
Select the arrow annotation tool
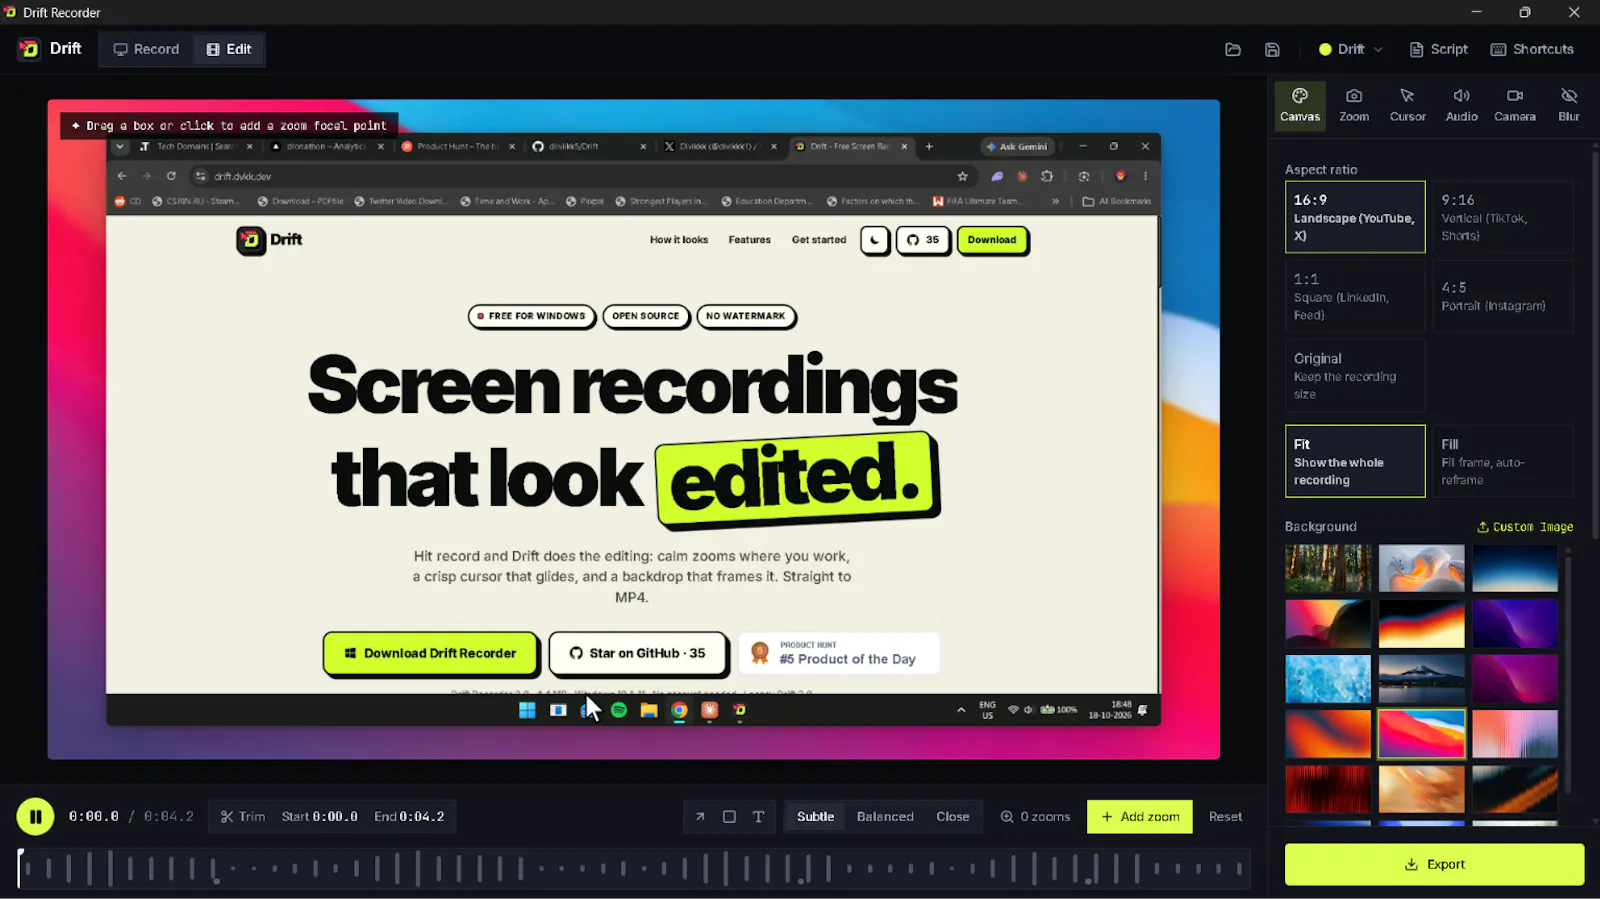tap(700, 816)
